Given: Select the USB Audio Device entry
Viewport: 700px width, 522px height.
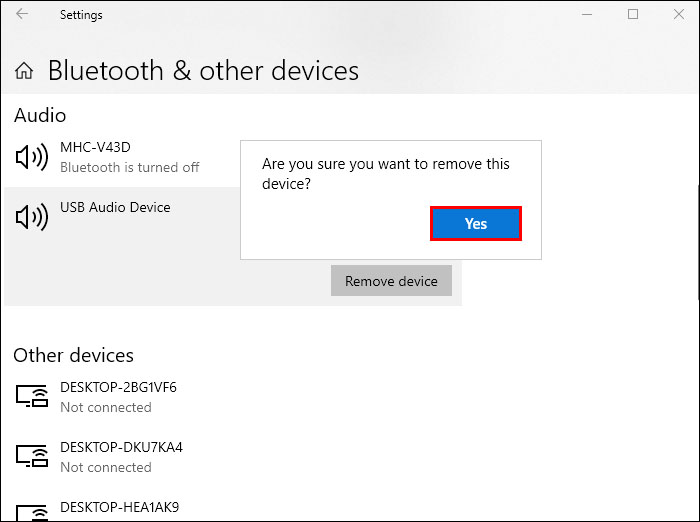Looking at the screenshot, I should click(x=115, y=207).
